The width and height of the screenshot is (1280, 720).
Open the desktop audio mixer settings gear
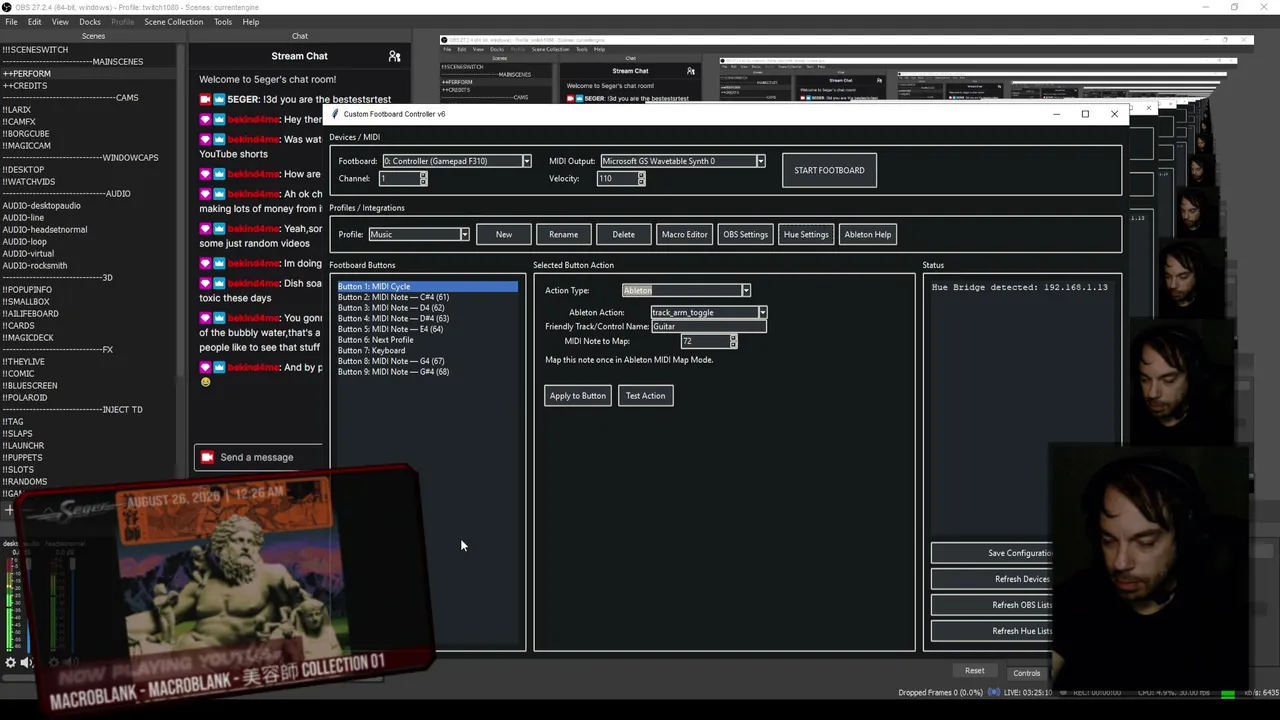point(11,662)
